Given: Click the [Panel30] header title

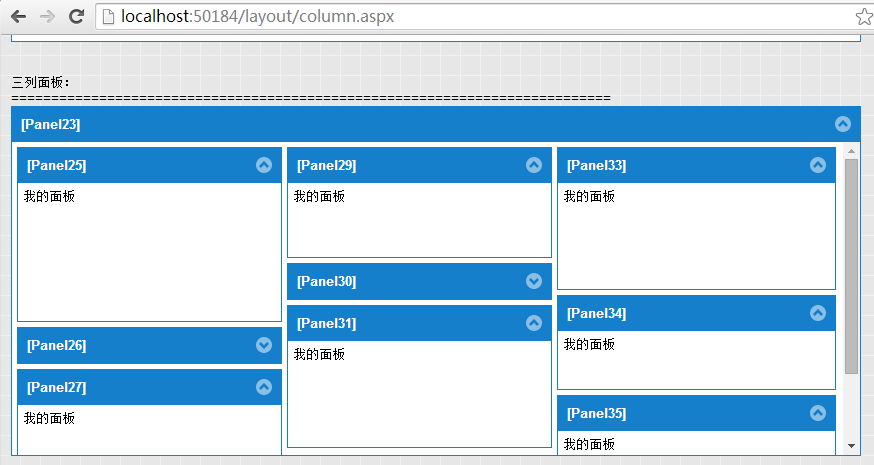Looking at the screenshot, I should click(x=326, y=281).
